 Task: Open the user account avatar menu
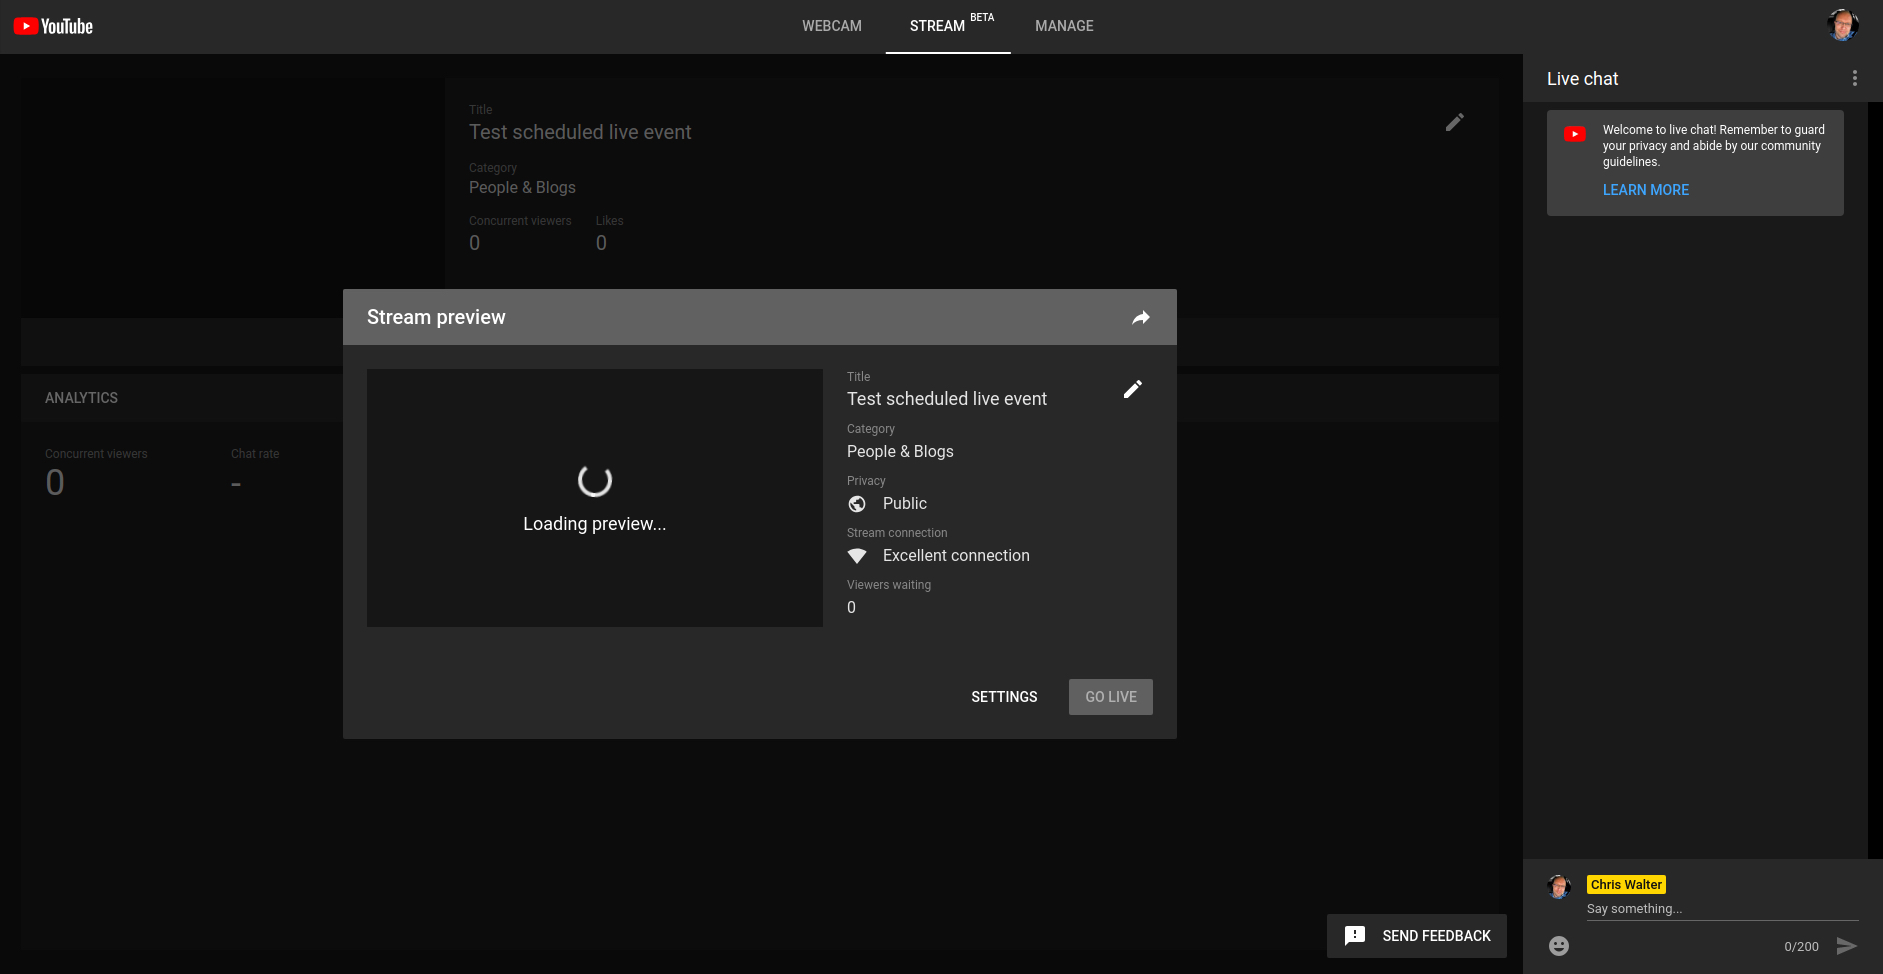[1842, 25]
